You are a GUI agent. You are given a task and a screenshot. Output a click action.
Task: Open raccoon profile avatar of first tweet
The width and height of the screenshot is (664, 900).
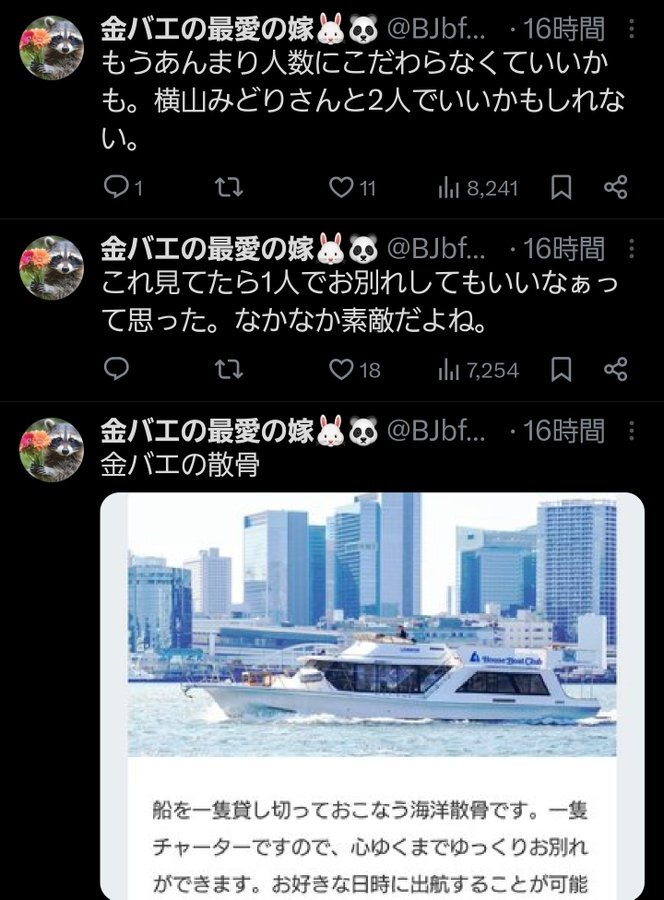52,48
